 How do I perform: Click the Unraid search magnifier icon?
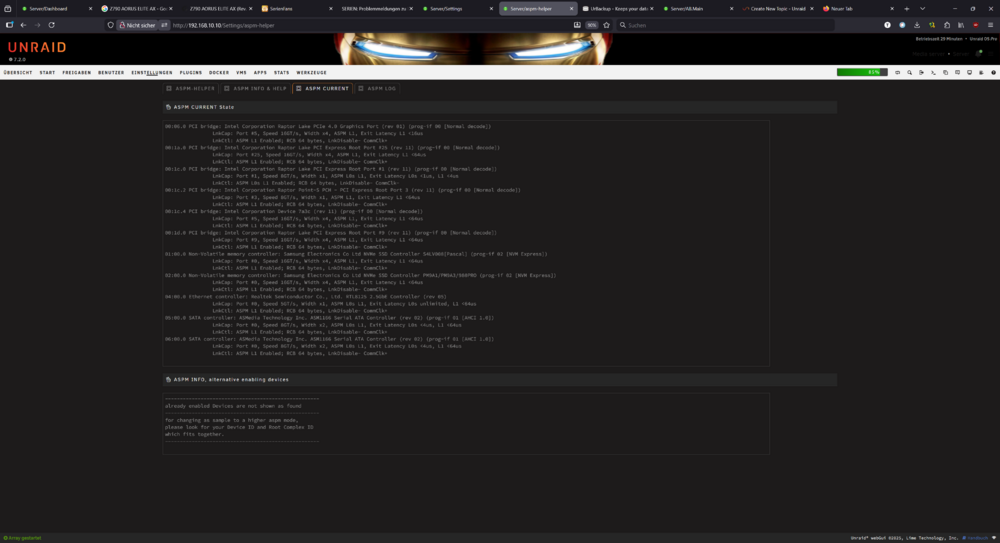[x=909, y=73]
